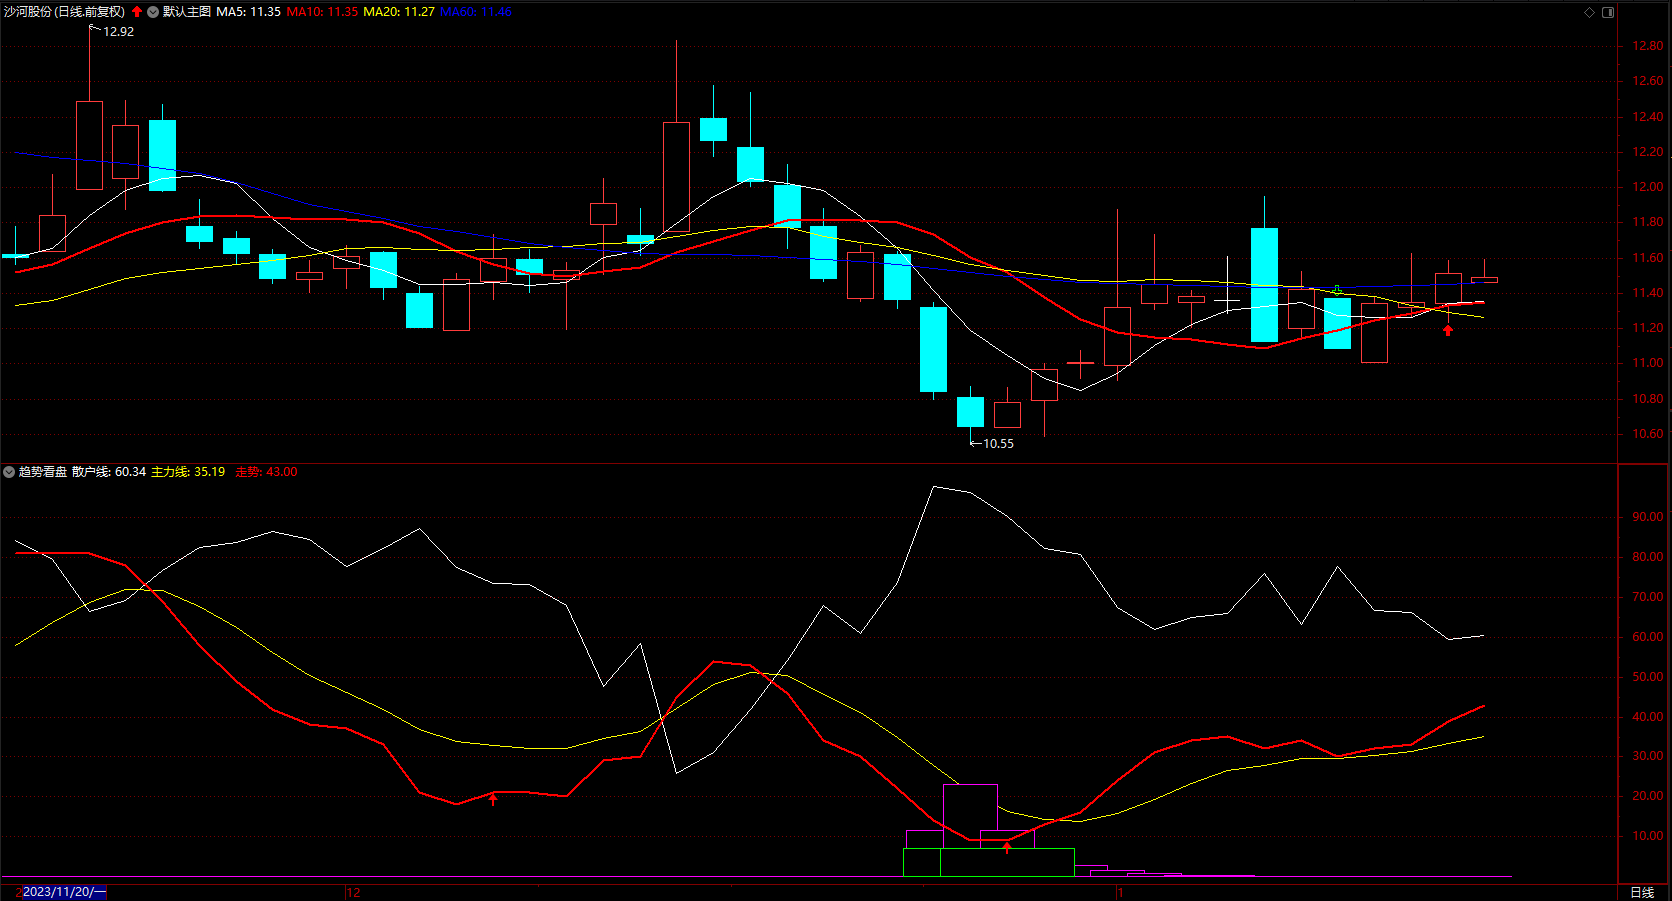
Task: Select the 默认主图 indicator label
Action: pos(187,12)
